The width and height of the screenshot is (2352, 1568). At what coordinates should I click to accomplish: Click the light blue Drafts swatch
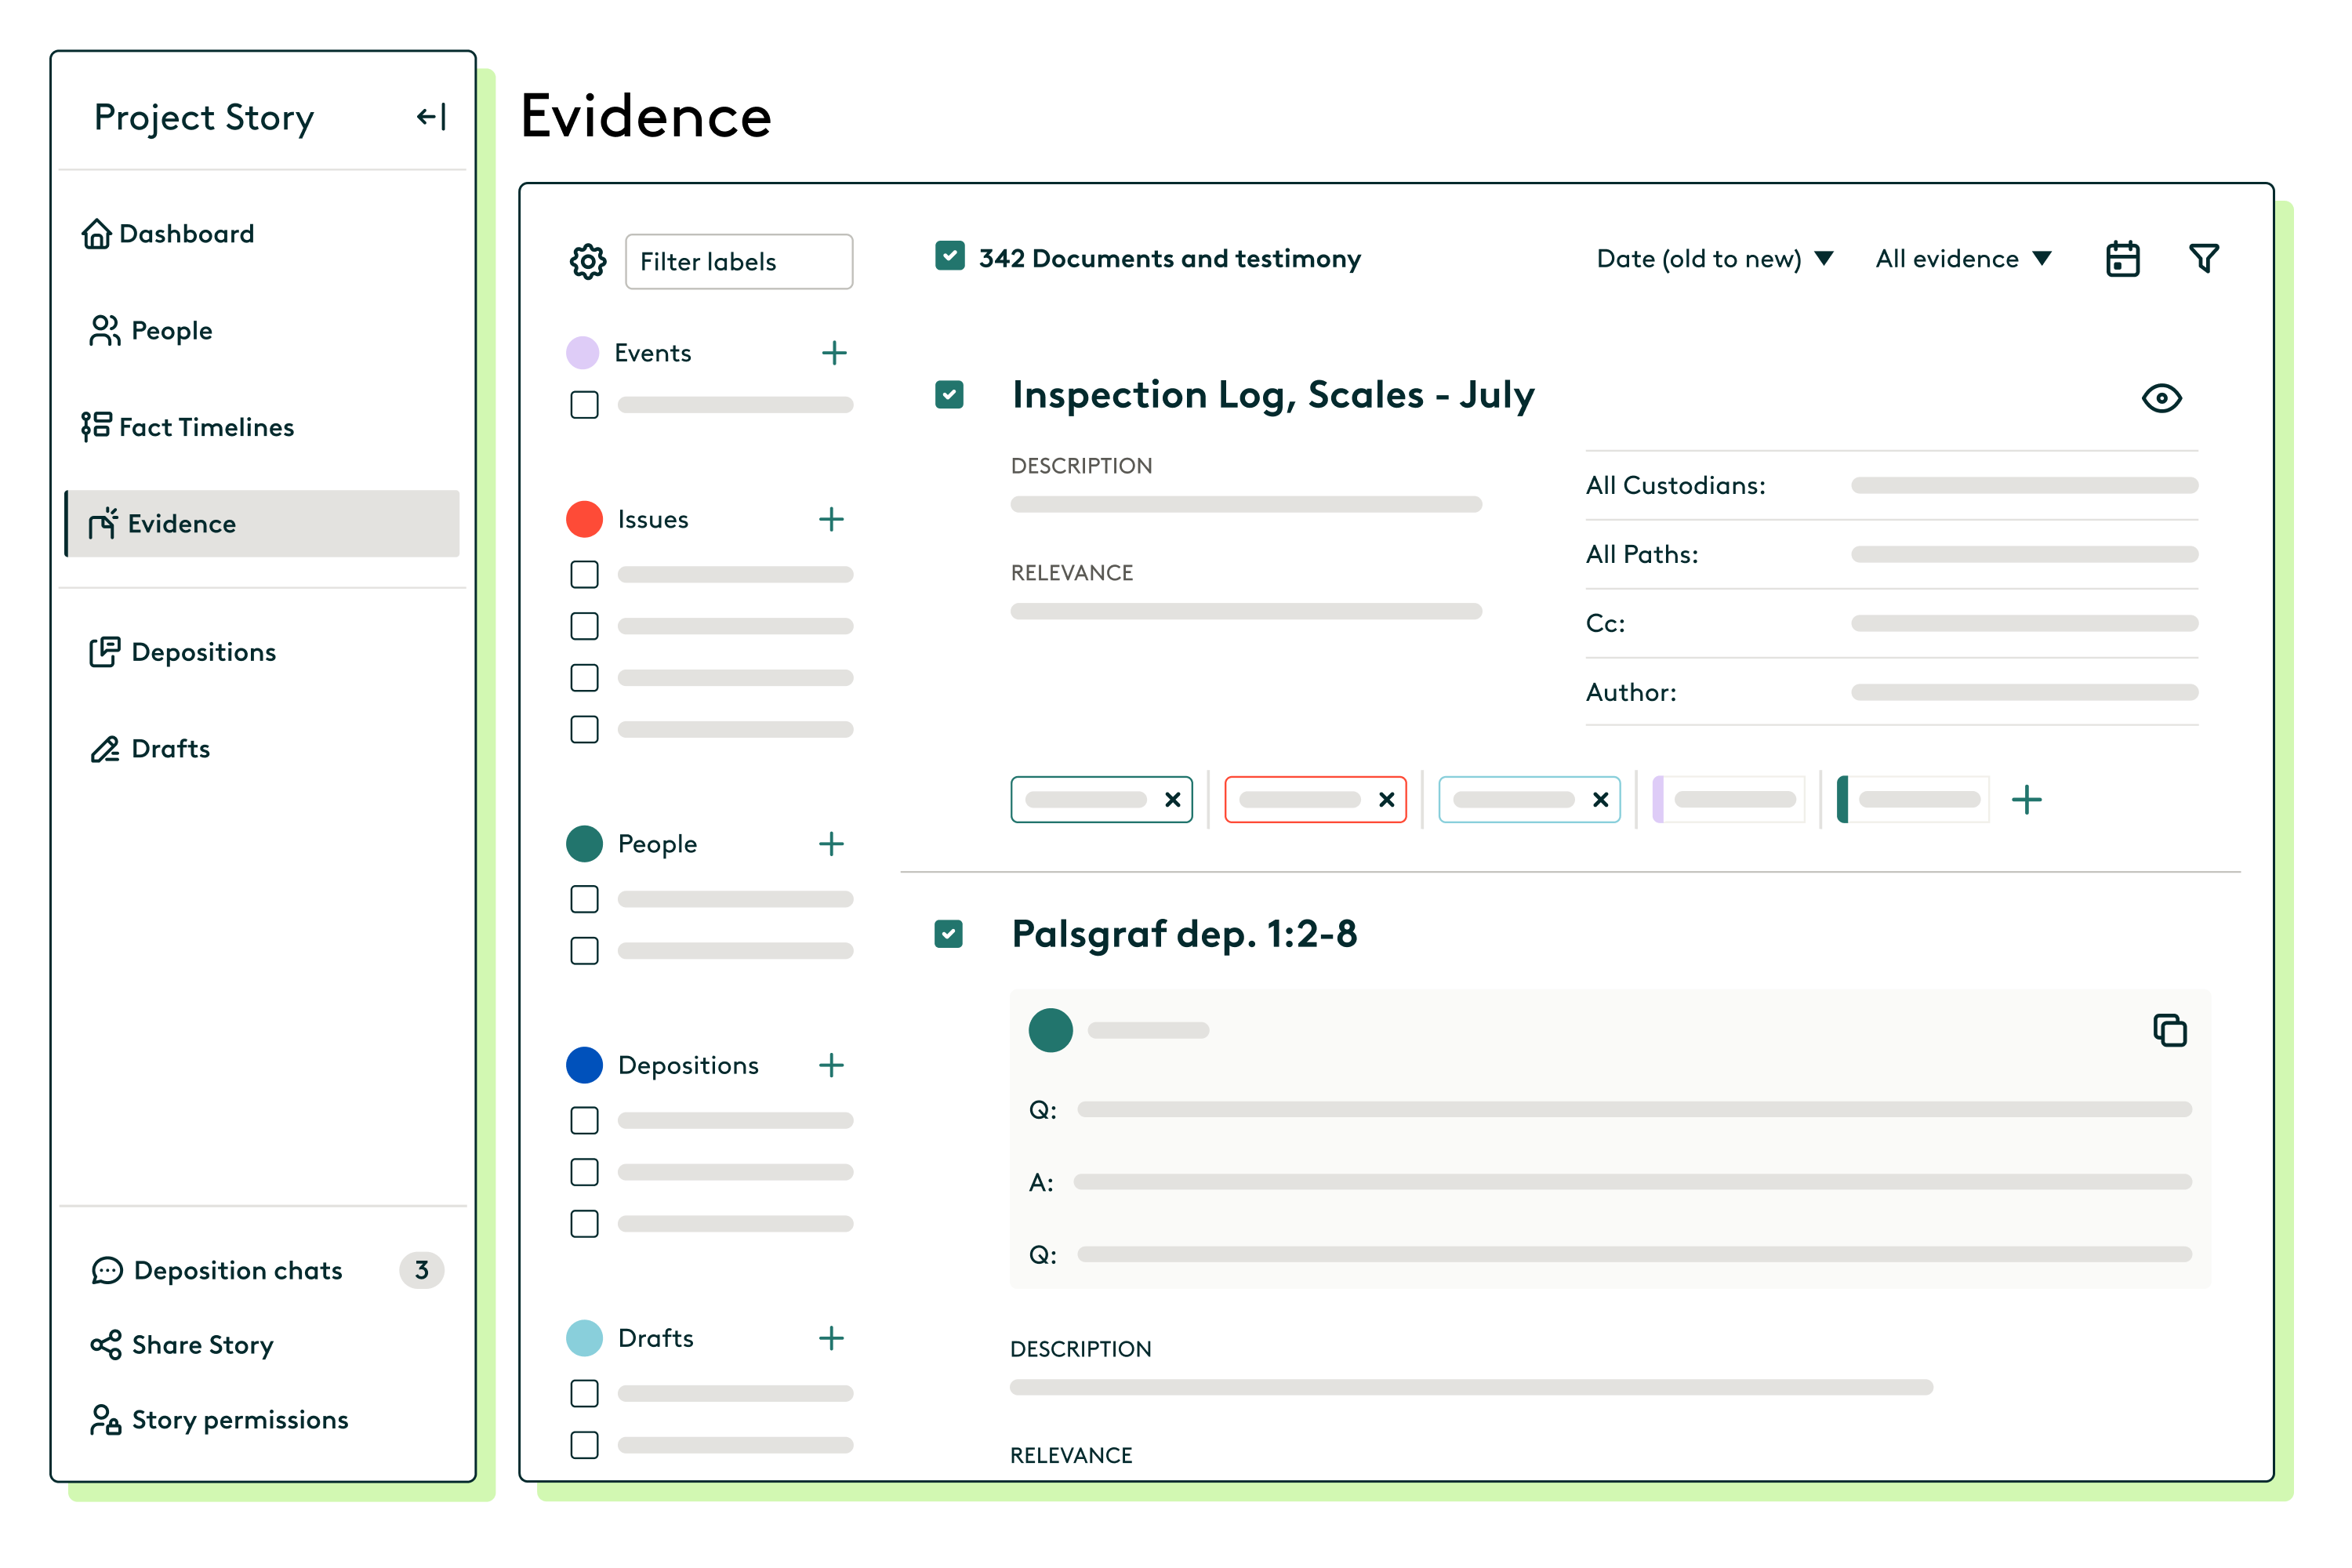click(x=584, y=1338)
